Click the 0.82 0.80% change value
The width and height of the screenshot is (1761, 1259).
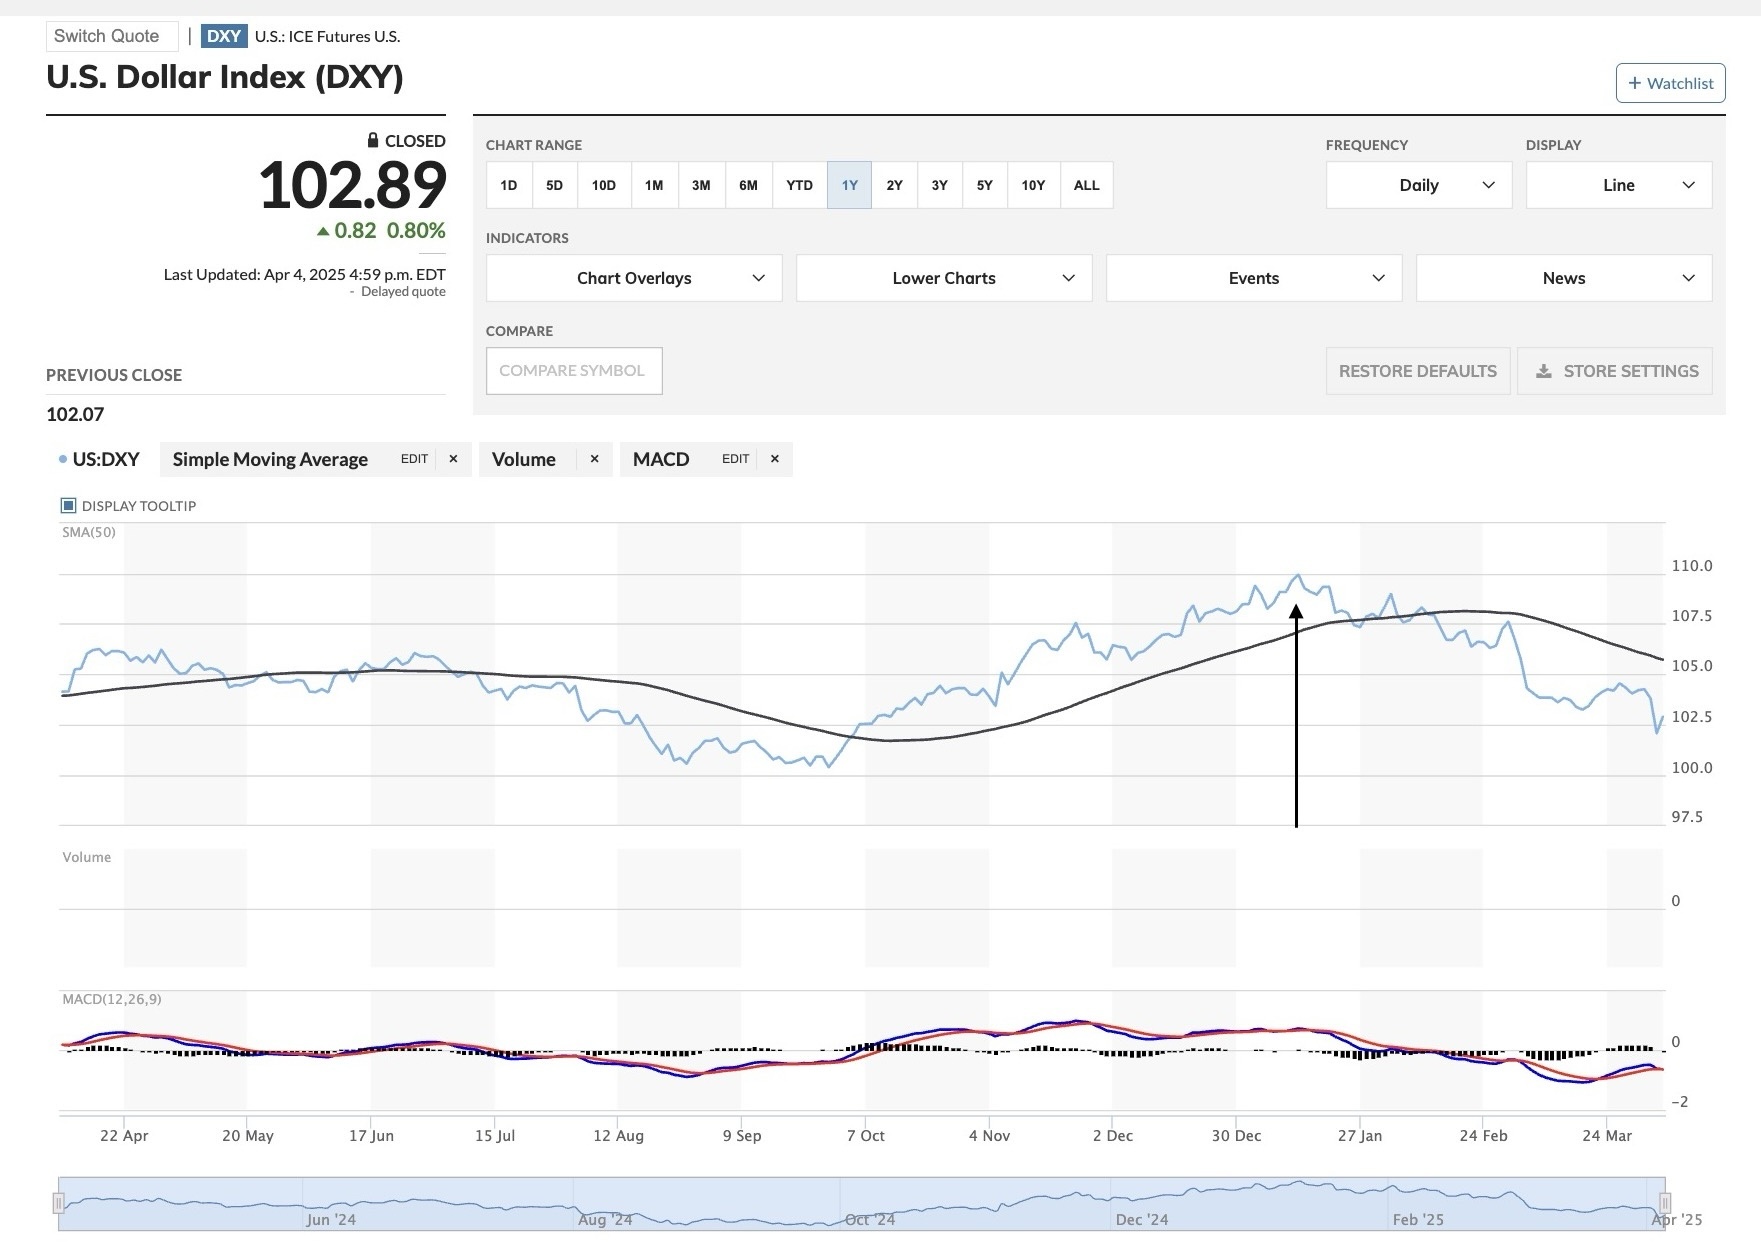pyautogui.click(x=381, y=231)
